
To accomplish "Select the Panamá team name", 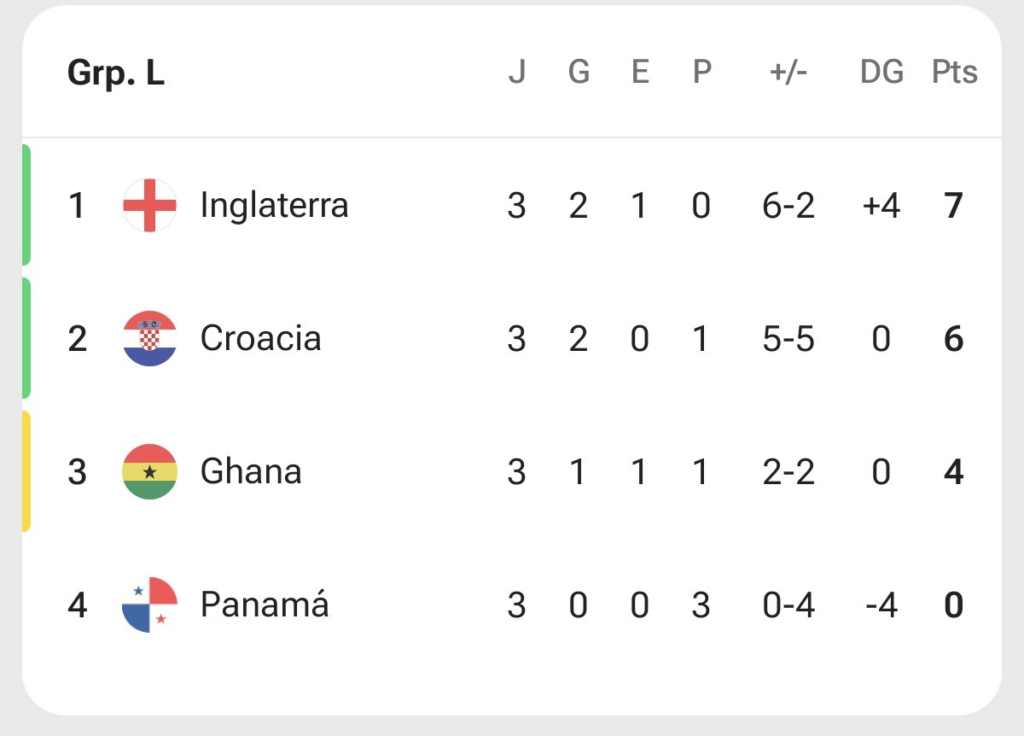I will 264,603.
